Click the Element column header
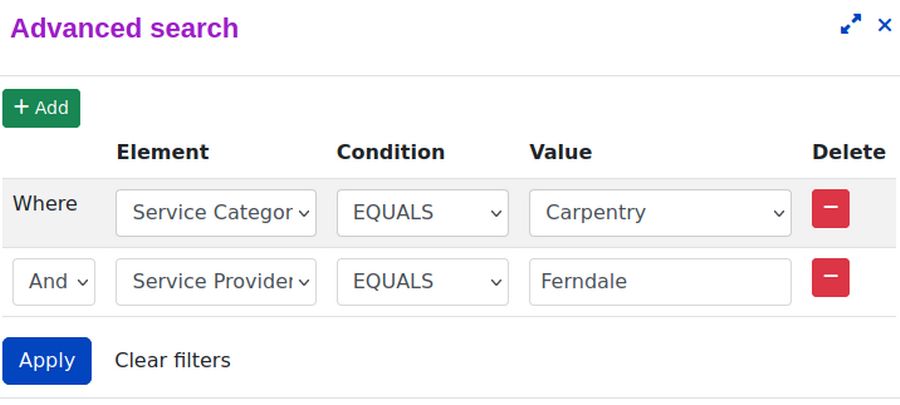 pos(163,152)
